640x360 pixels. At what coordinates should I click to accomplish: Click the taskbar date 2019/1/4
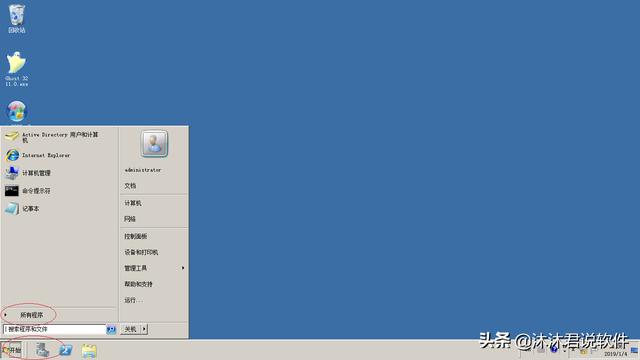pyautogui.click(x=616, y=354)
